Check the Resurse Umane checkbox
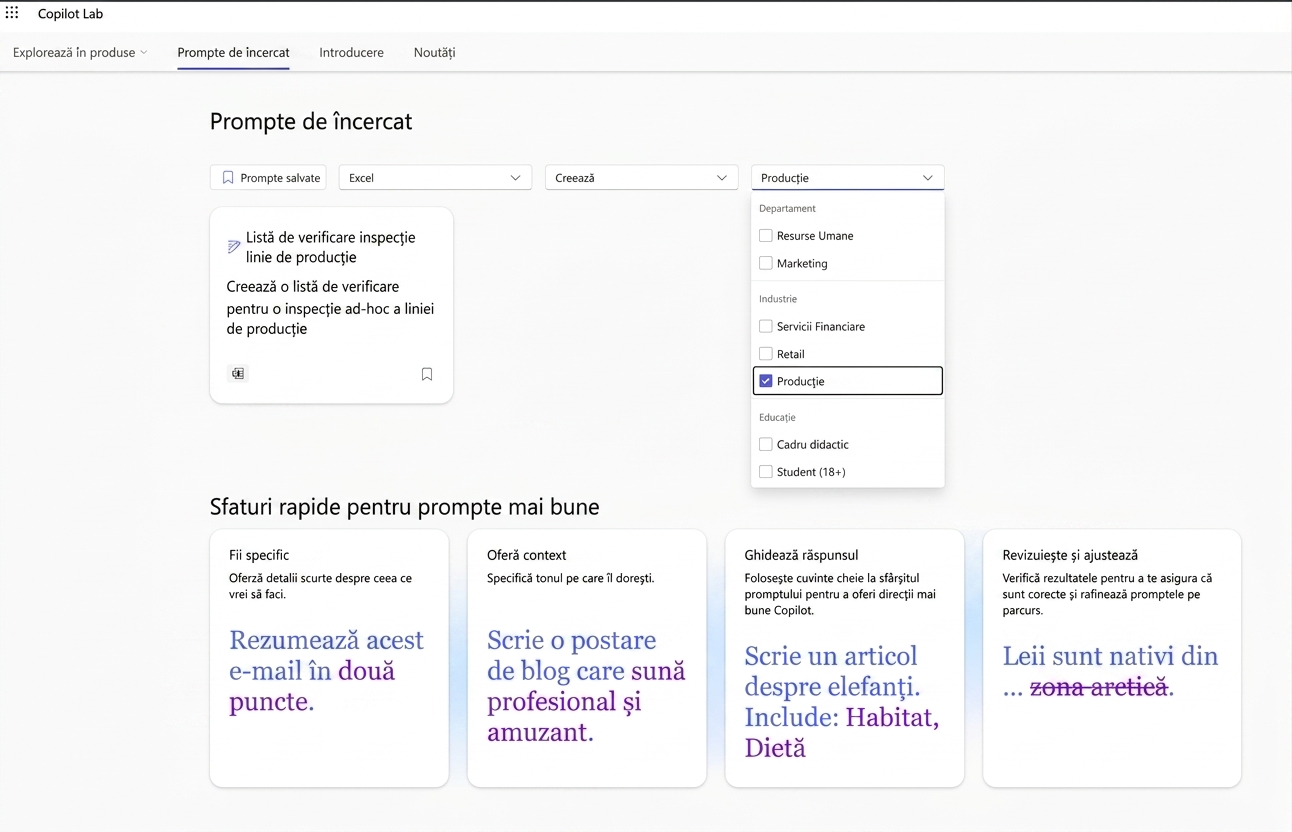The width and height of the screenshot is (1292, 832). pyautogui.click(x=766, y=236)
